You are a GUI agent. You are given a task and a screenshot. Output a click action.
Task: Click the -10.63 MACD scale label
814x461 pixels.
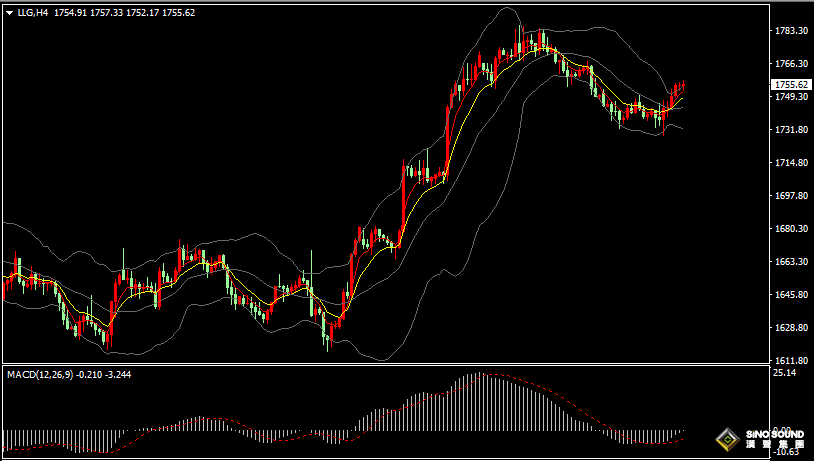click(786, 452)
